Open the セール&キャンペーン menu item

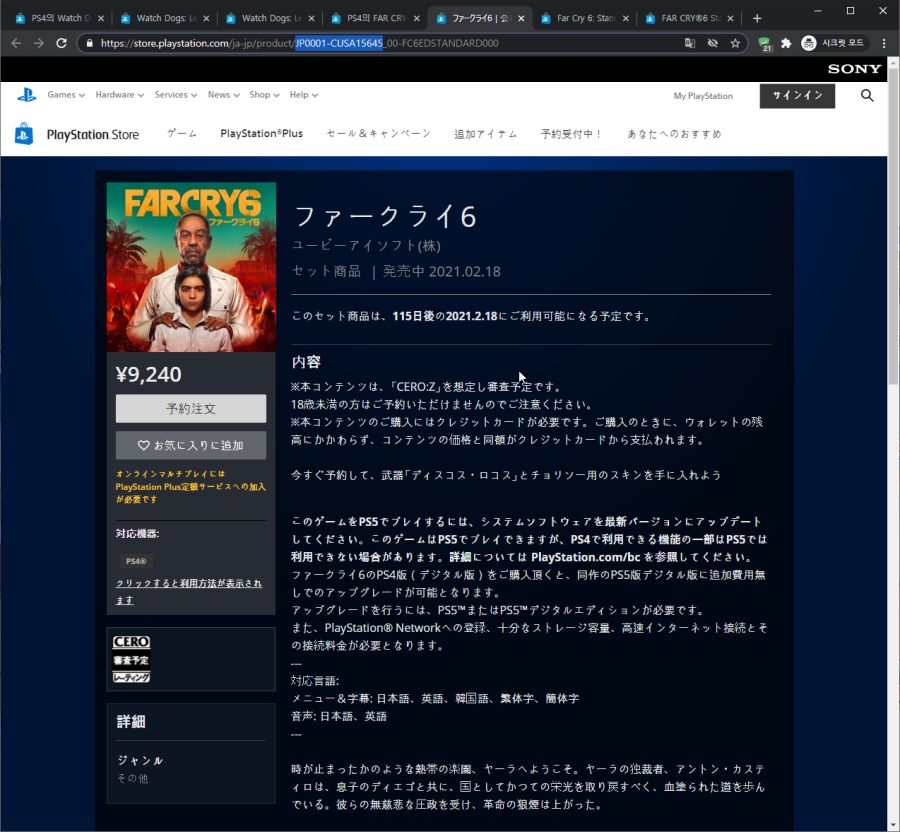(378, 134)
